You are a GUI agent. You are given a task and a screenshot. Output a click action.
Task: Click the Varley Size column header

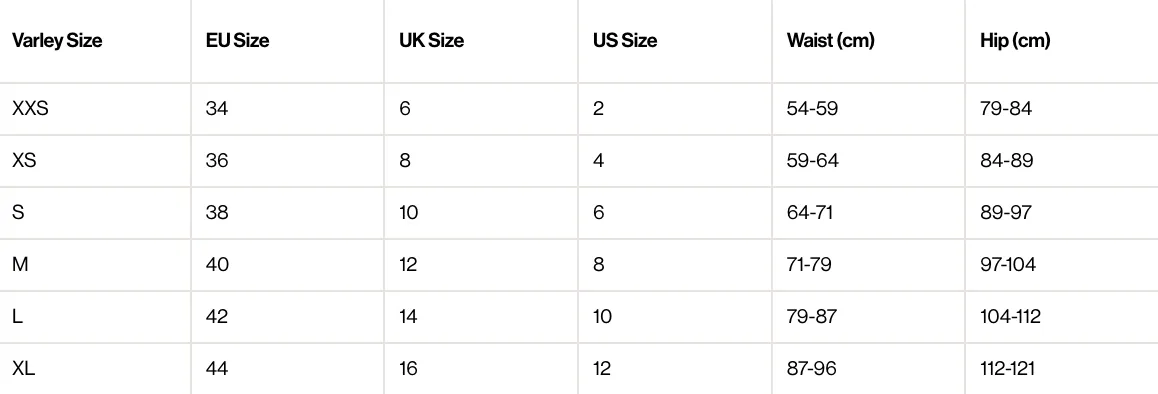[x=57, y=41]
